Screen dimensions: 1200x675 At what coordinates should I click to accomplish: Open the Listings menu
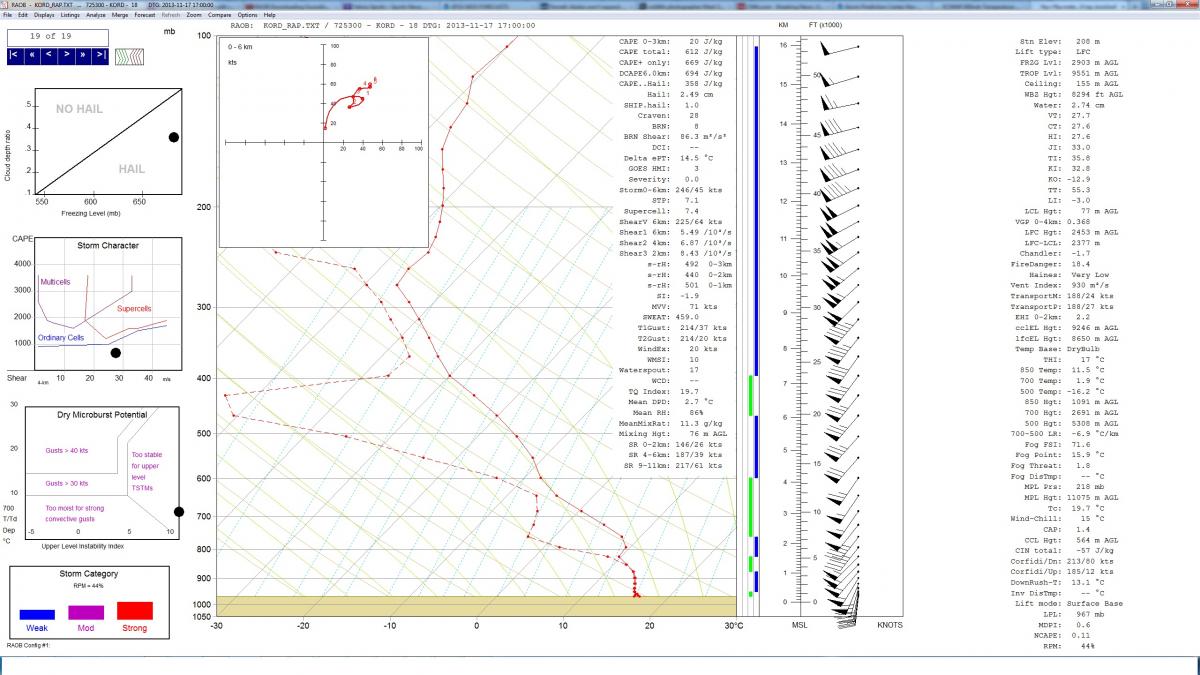(x=70, y=15)
